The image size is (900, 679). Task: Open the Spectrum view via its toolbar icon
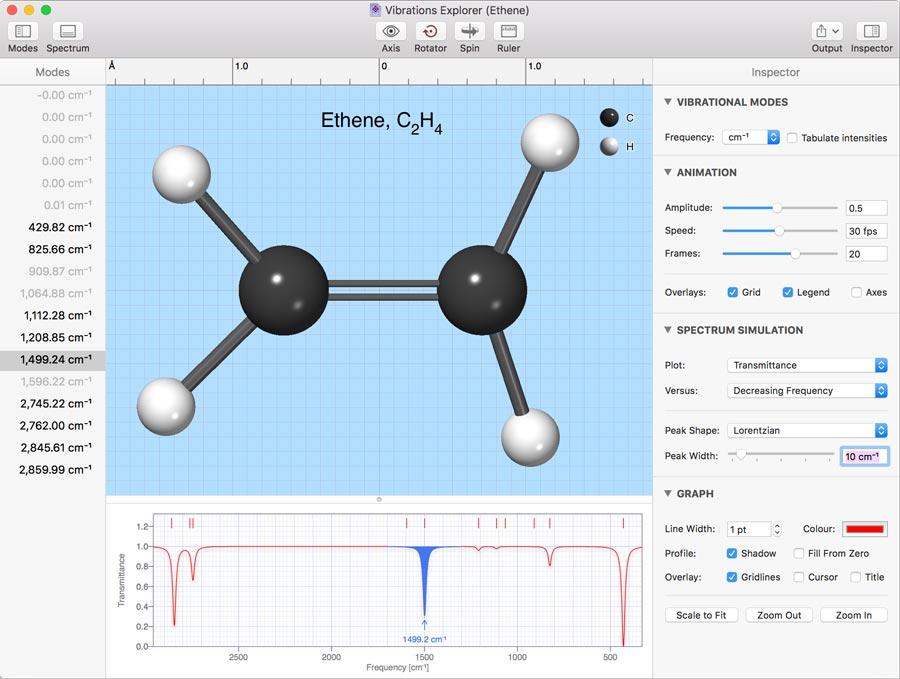click(67, 33)
